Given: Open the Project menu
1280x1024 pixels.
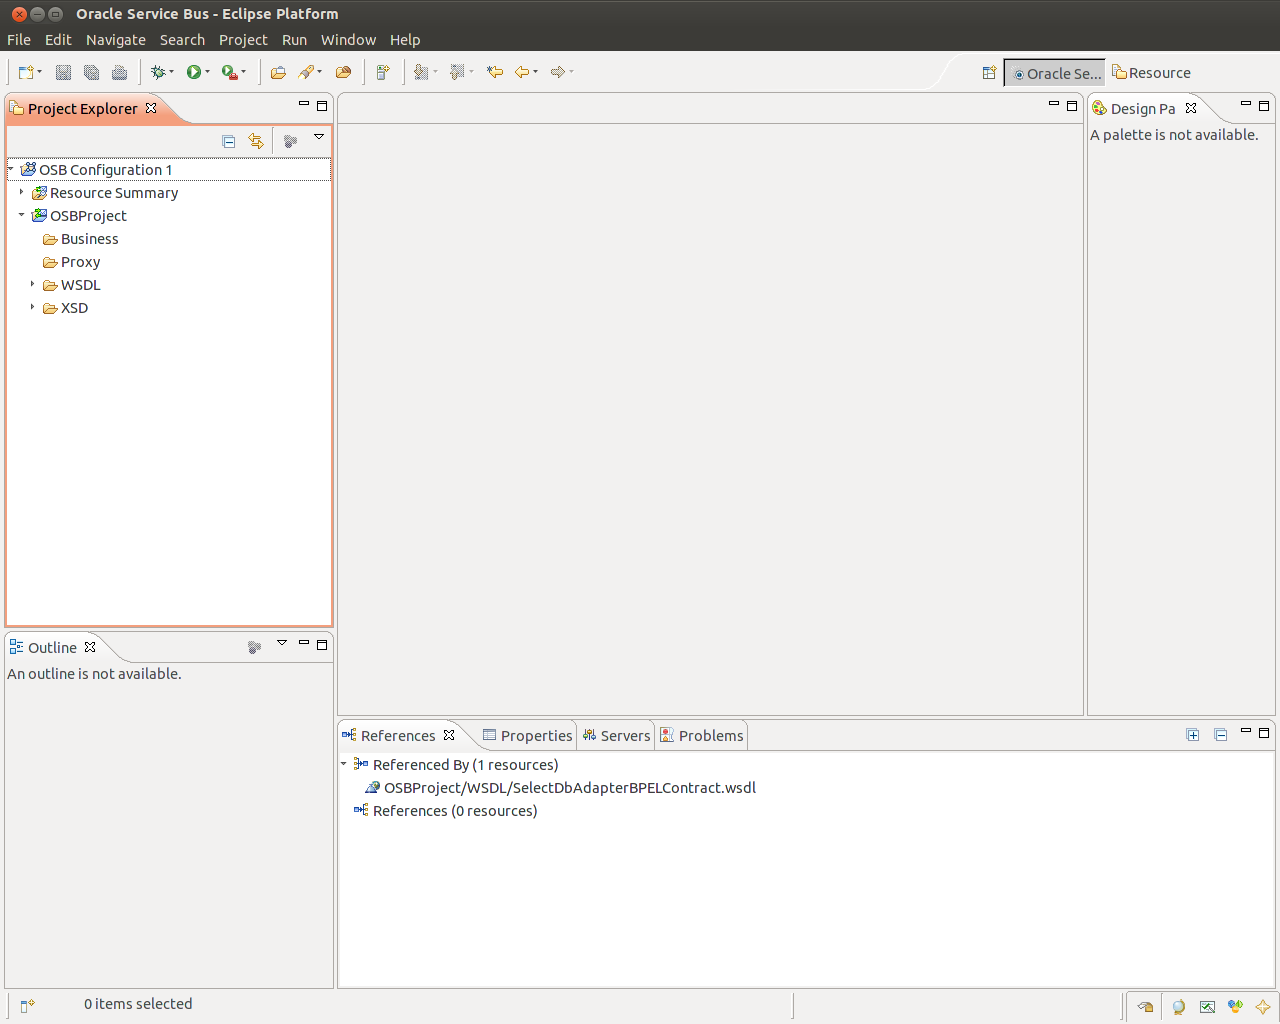Looking at the screenshot, I should [243, 40].
